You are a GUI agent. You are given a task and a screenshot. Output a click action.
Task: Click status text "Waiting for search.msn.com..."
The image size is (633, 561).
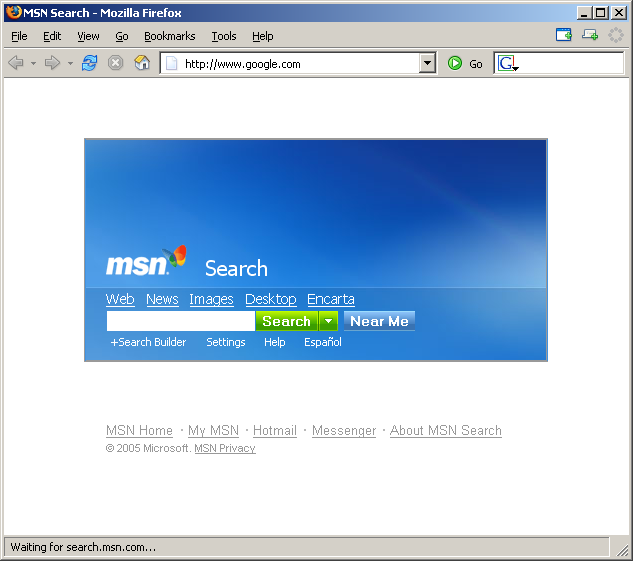click(83, 547)
